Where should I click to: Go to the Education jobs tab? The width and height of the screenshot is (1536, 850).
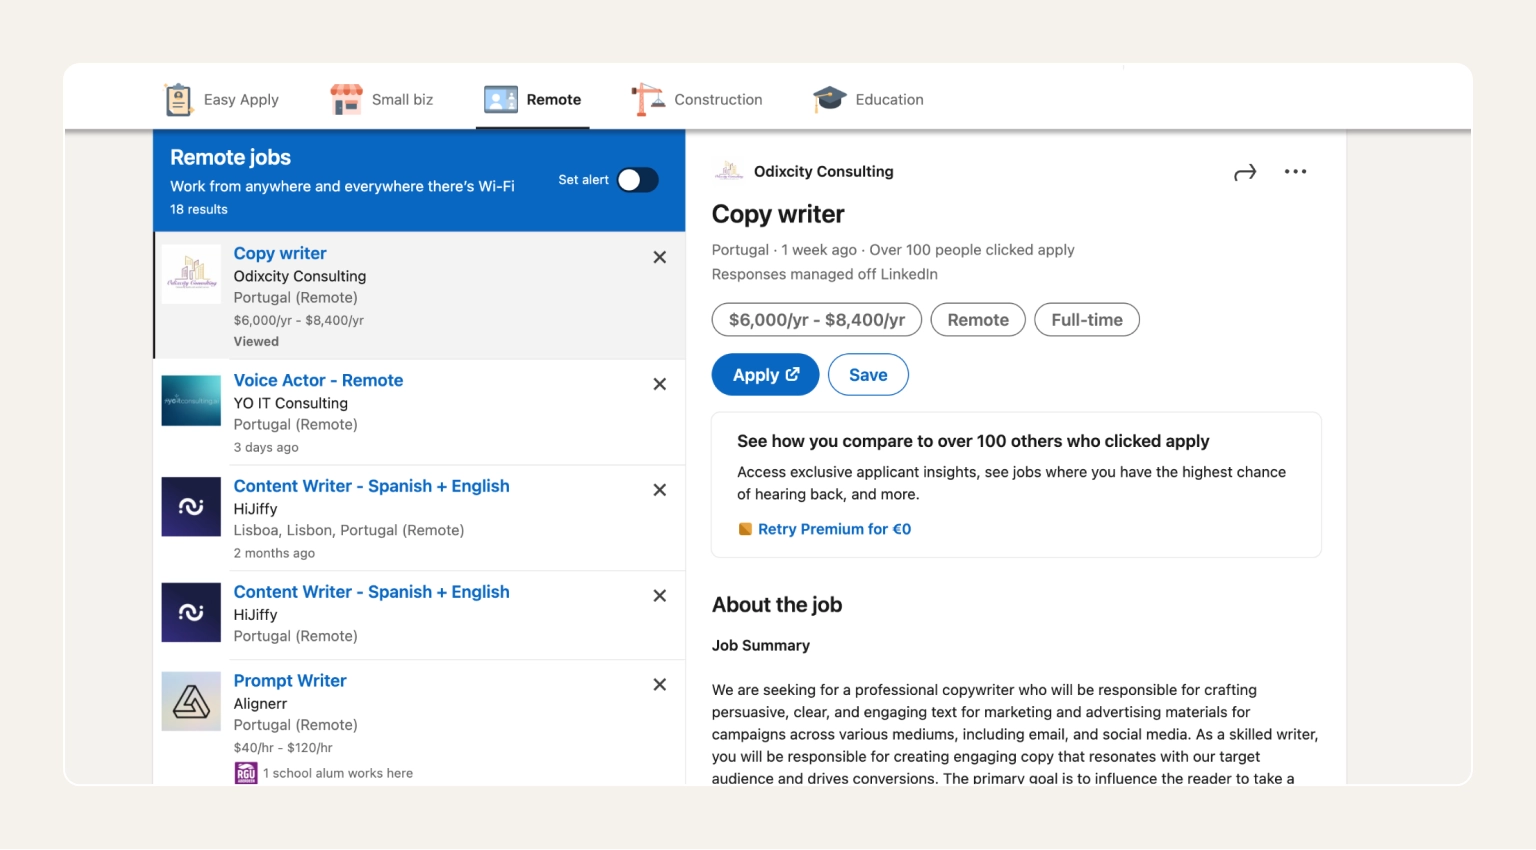(868, 99)
